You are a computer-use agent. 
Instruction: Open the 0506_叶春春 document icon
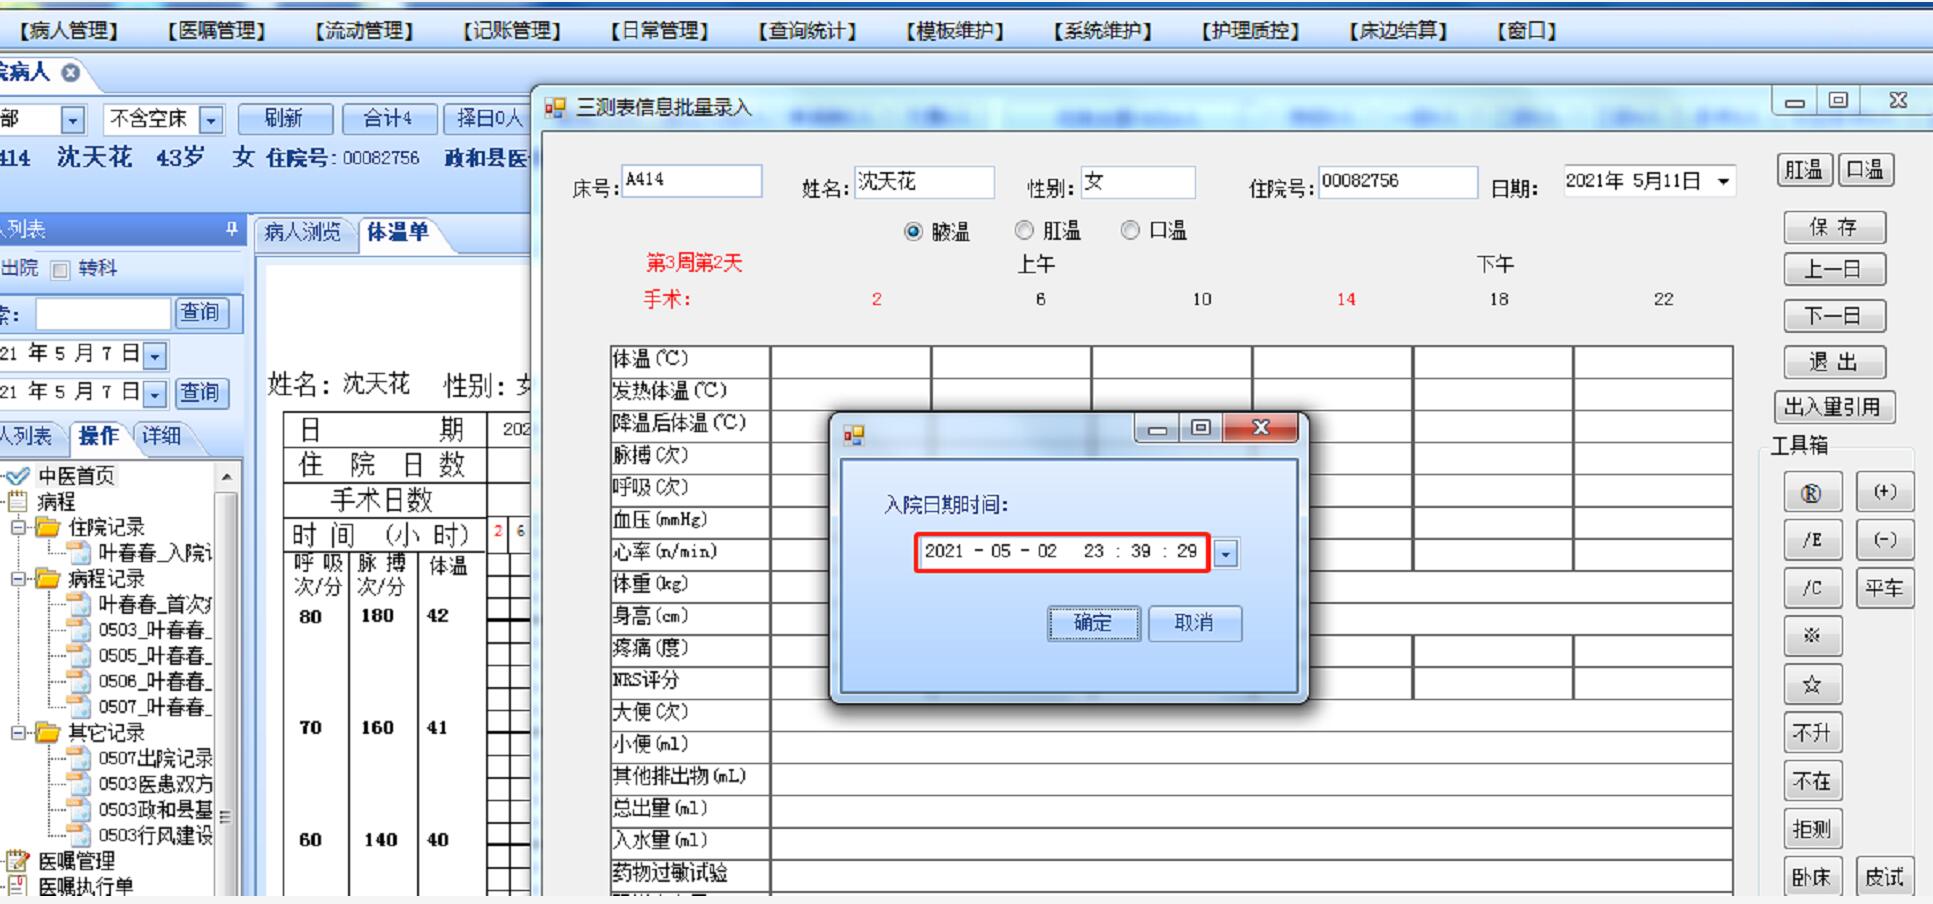pos(79,681)
